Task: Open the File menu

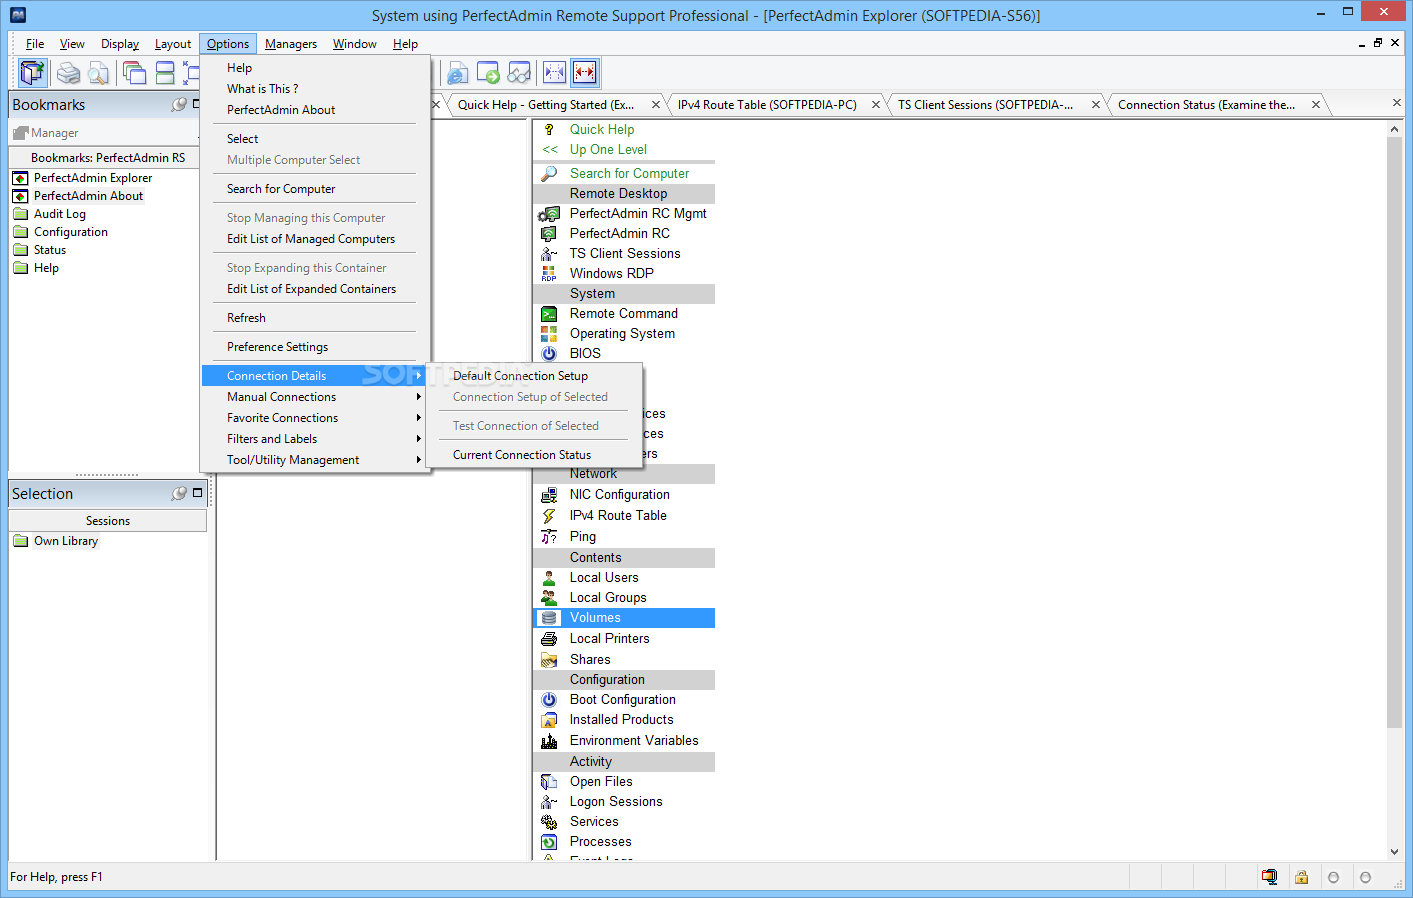Action: 35,44
